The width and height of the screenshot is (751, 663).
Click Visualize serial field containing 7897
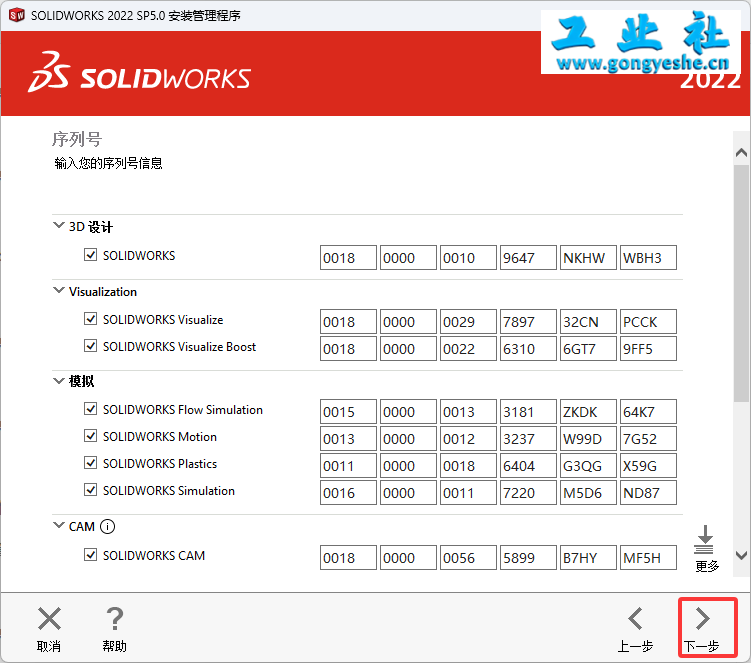[528, 321]
